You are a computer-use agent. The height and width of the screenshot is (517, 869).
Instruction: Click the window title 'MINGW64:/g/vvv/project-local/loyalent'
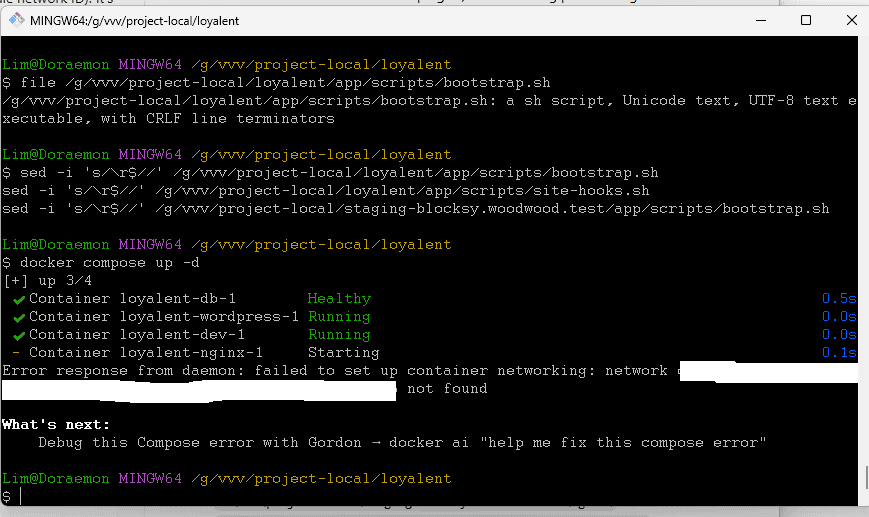click(135, 21)
